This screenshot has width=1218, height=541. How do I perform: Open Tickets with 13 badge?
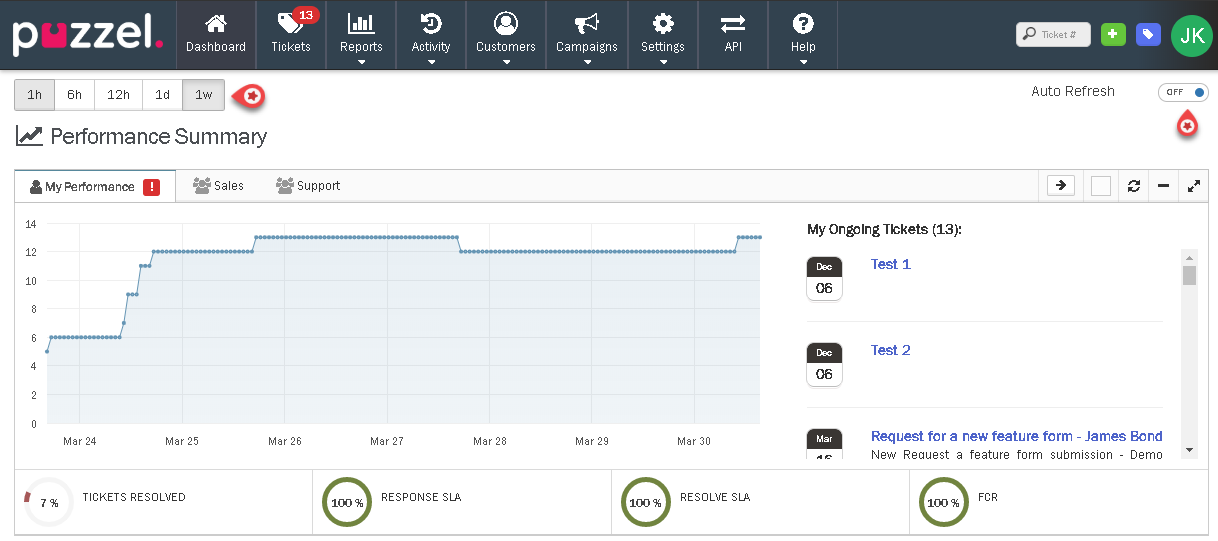point(291,34)
